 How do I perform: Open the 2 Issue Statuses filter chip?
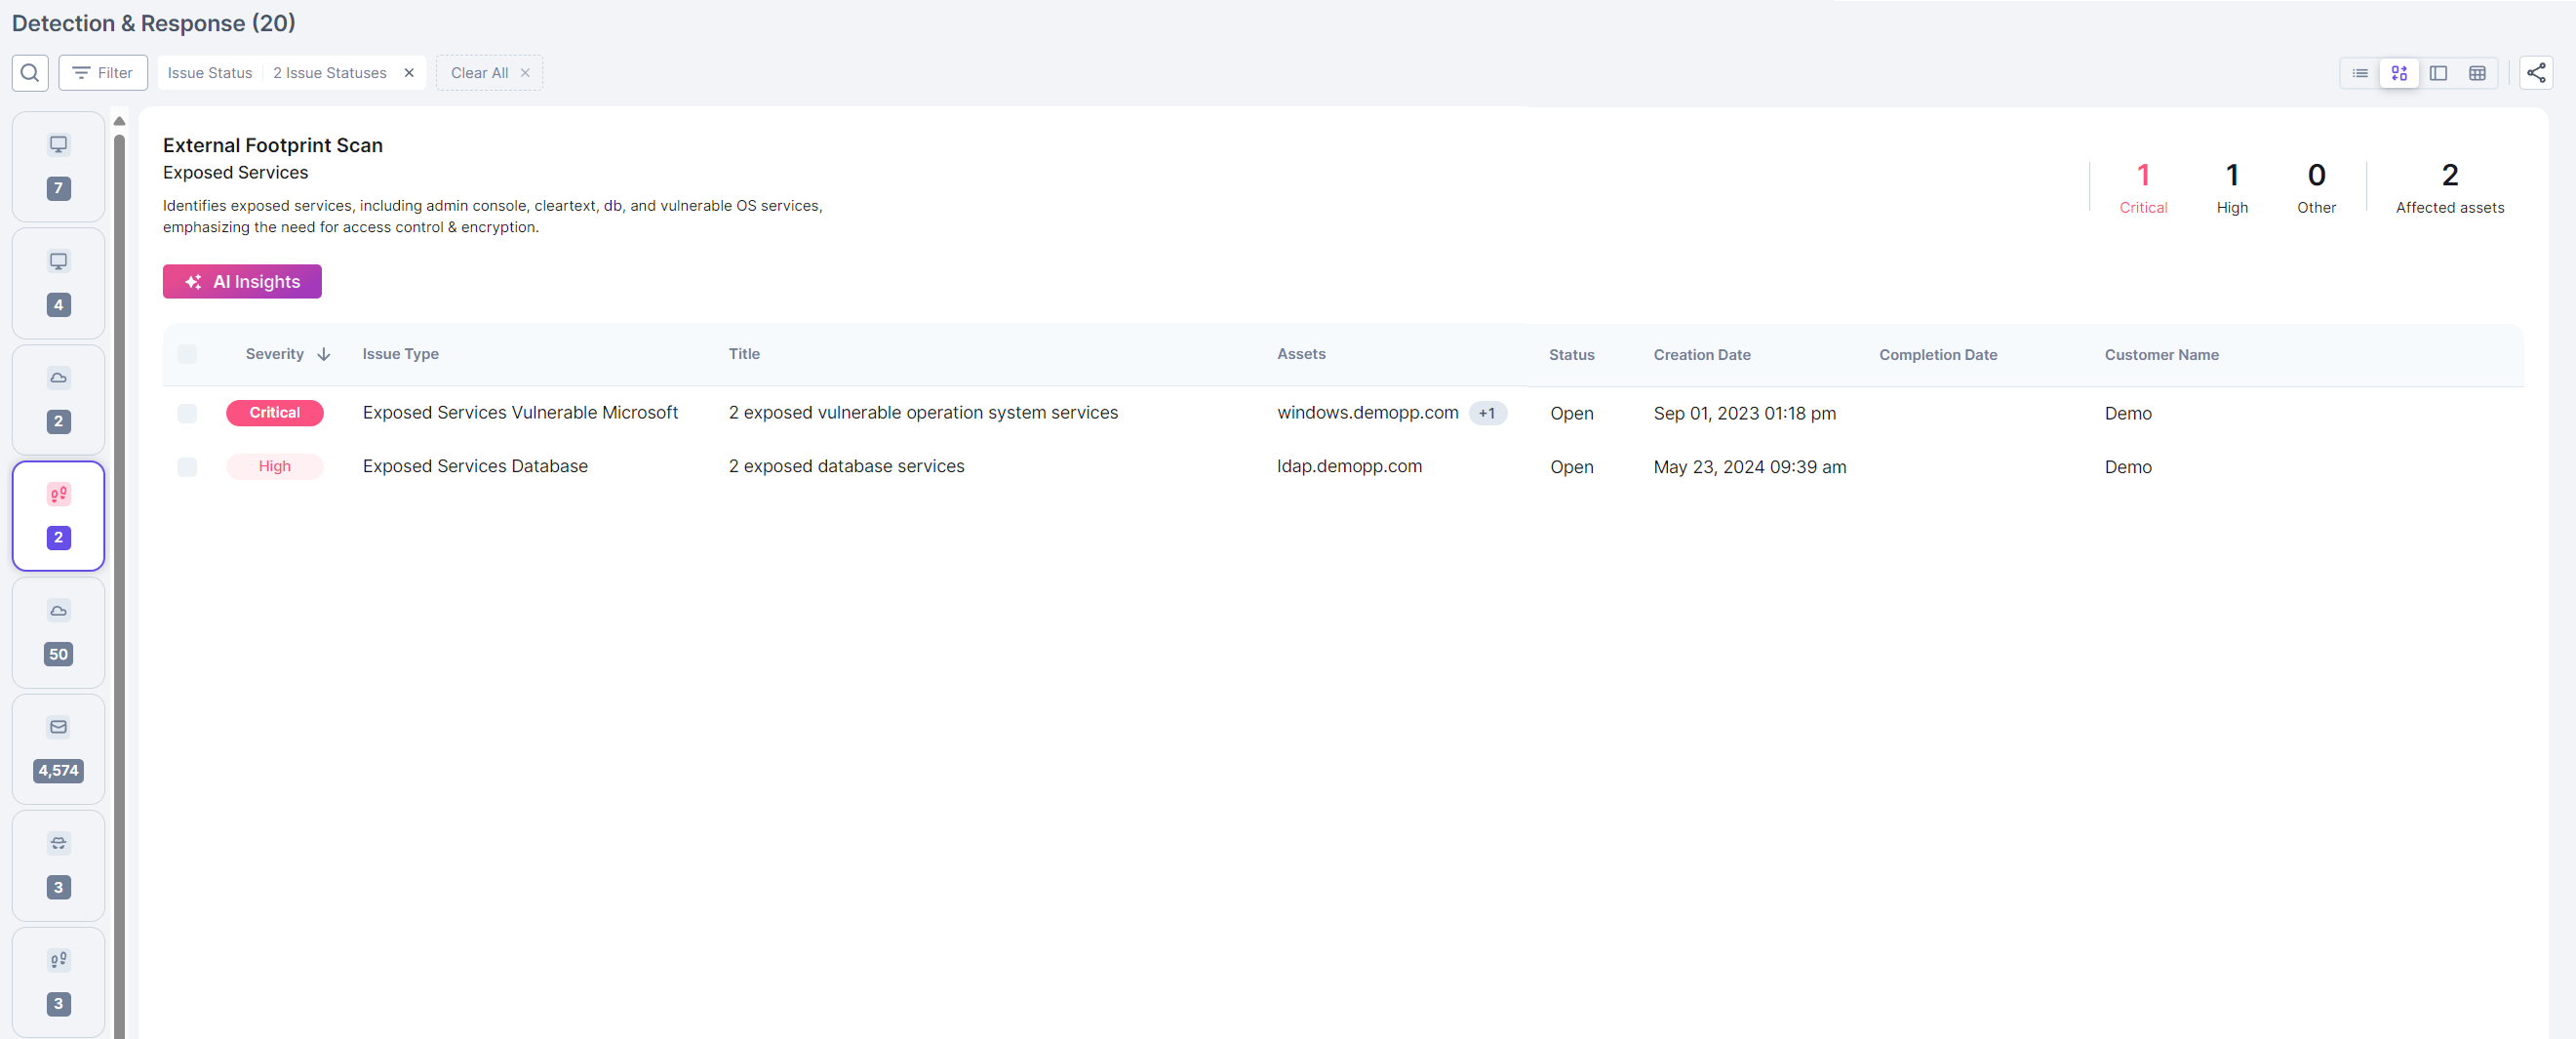[329, 73]
